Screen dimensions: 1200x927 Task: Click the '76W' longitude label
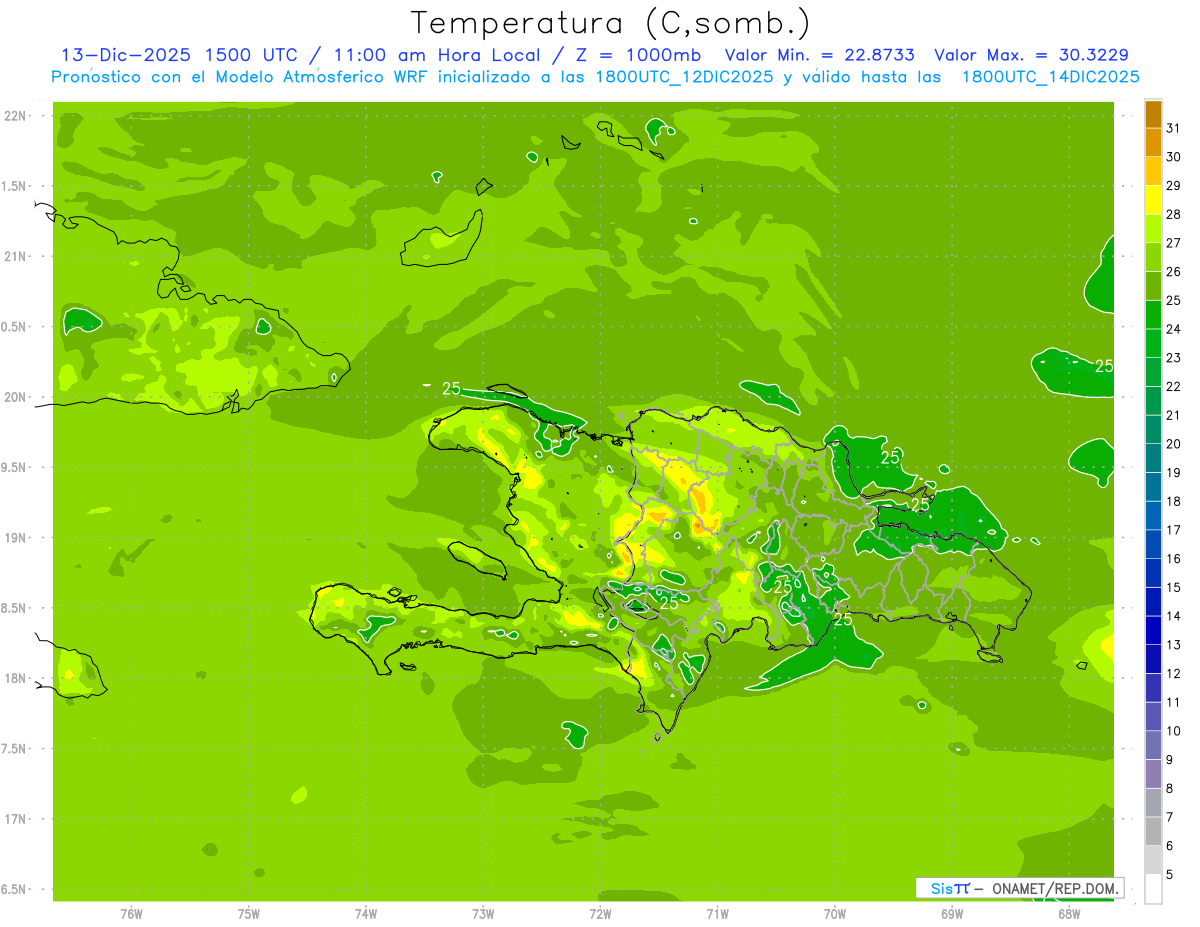pos(131,914)
